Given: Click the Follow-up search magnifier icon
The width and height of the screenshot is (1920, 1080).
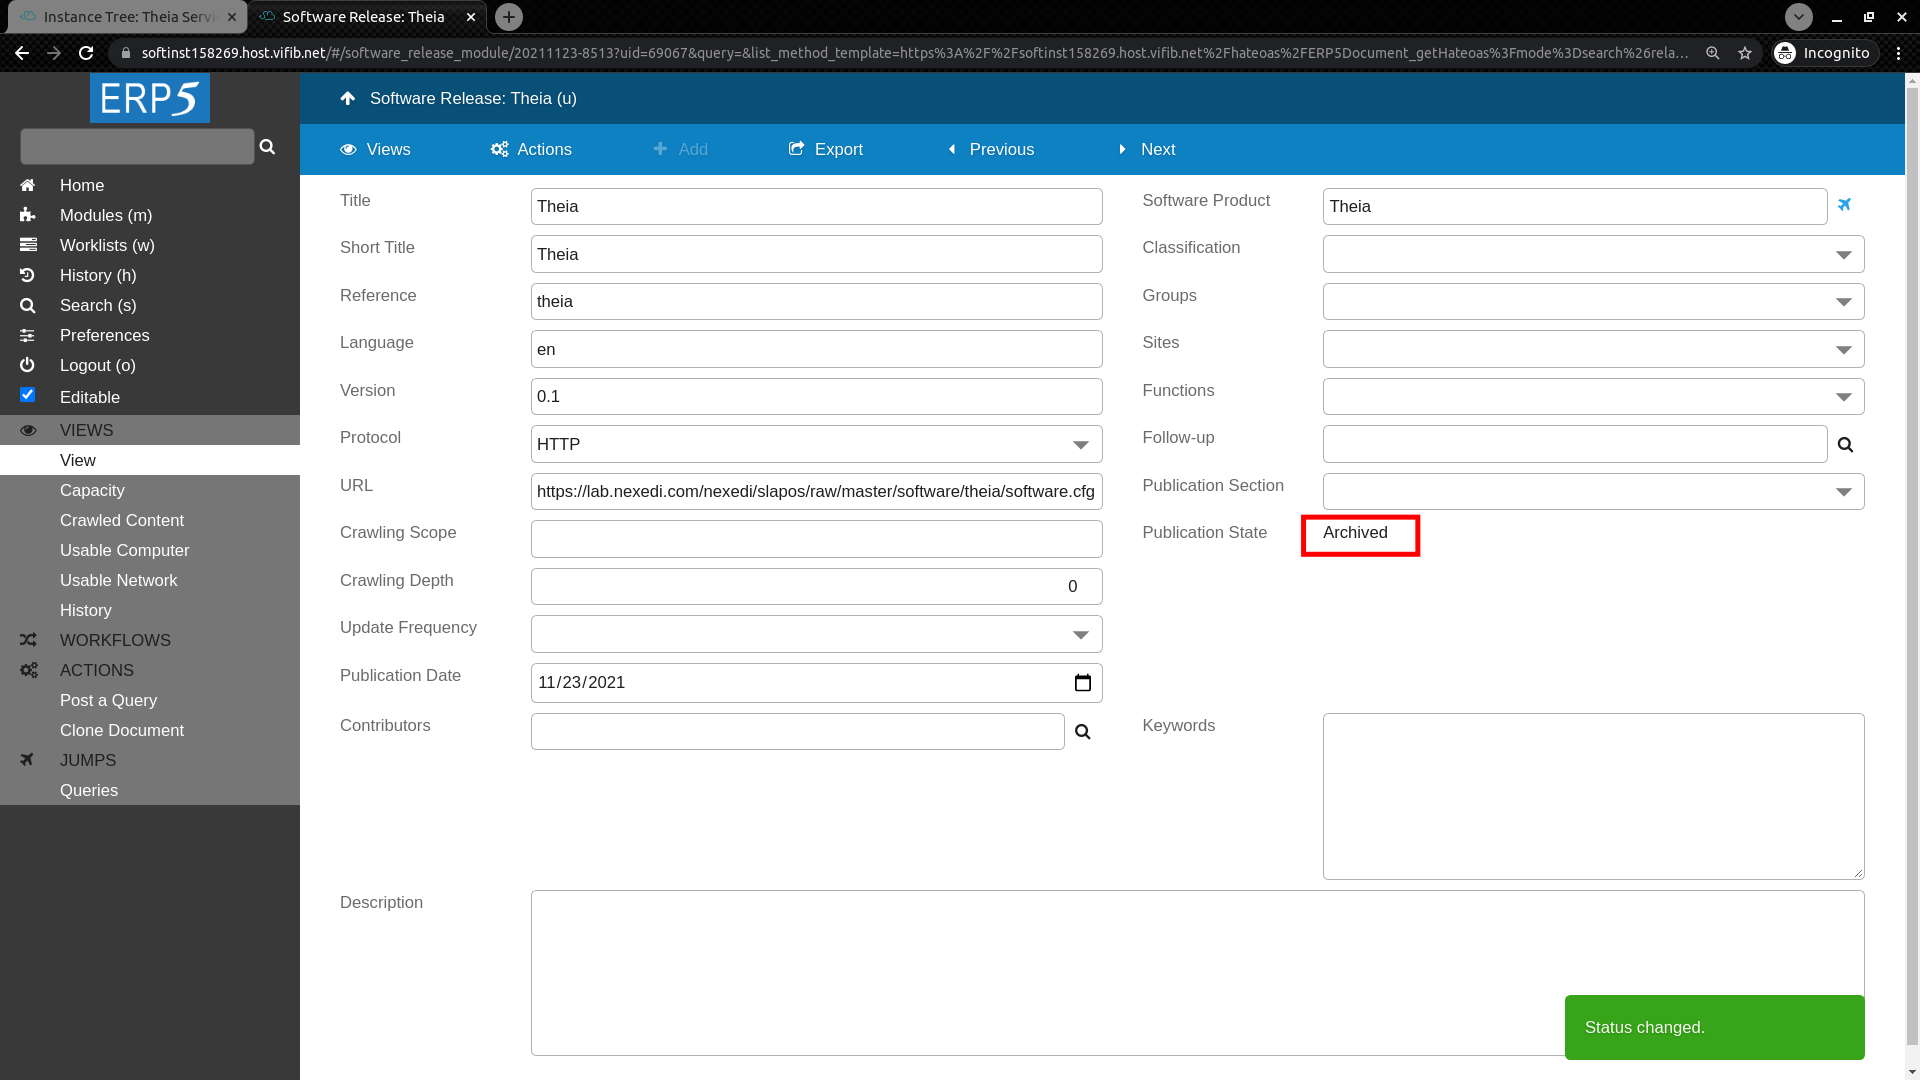Looking at the screenshot, I should pos(1846,445).
